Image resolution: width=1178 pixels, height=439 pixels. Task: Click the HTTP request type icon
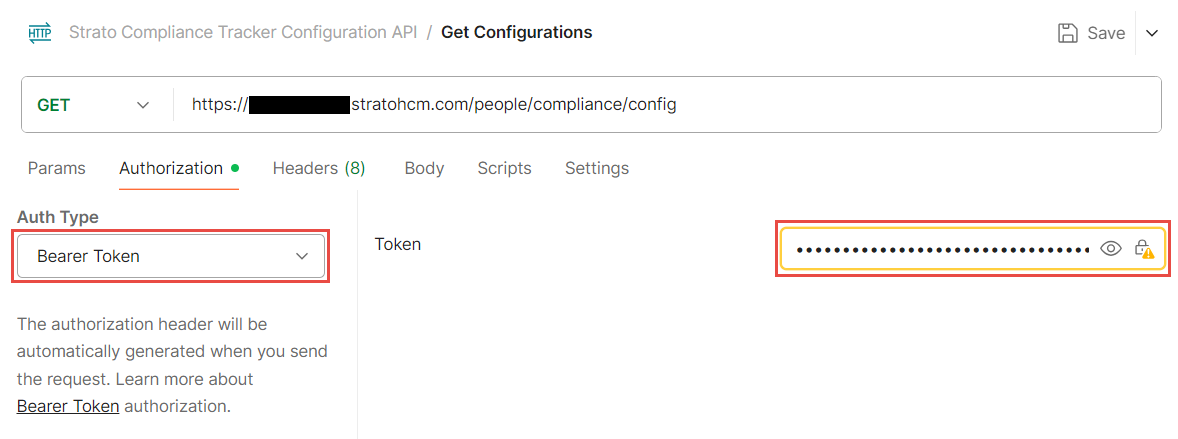[40, 33]
